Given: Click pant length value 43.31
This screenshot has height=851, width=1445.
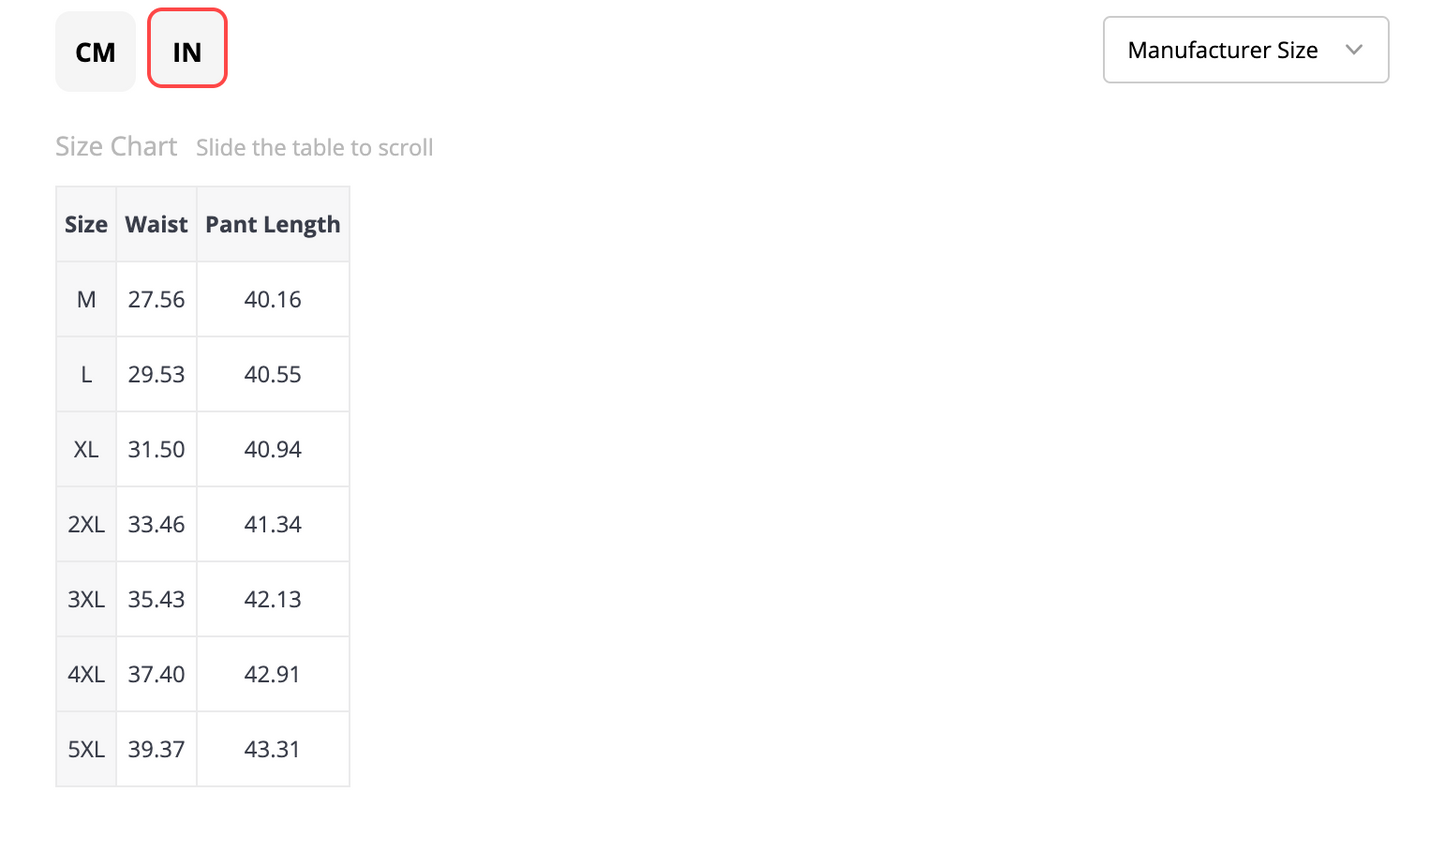Looking at the screenshot, I should [273, 749].
